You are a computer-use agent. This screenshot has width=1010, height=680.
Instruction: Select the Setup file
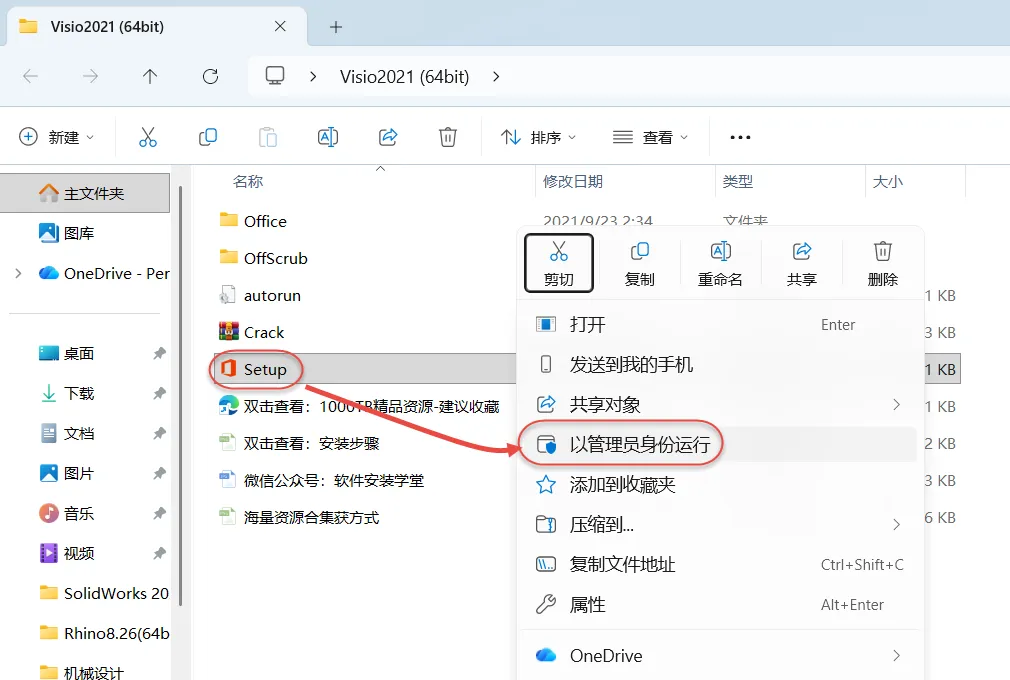[x=253, y=369]
